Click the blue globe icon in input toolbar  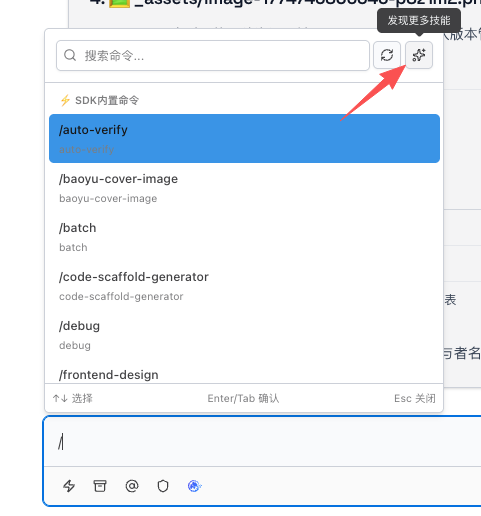point(195,486)
